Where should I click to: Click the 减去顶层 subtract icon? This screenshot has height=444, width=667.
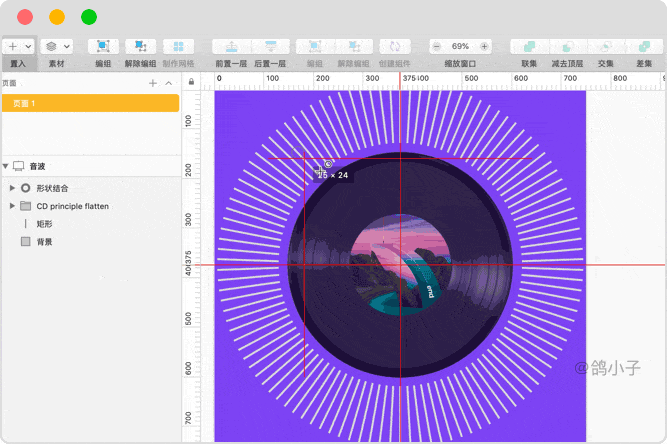567,46
